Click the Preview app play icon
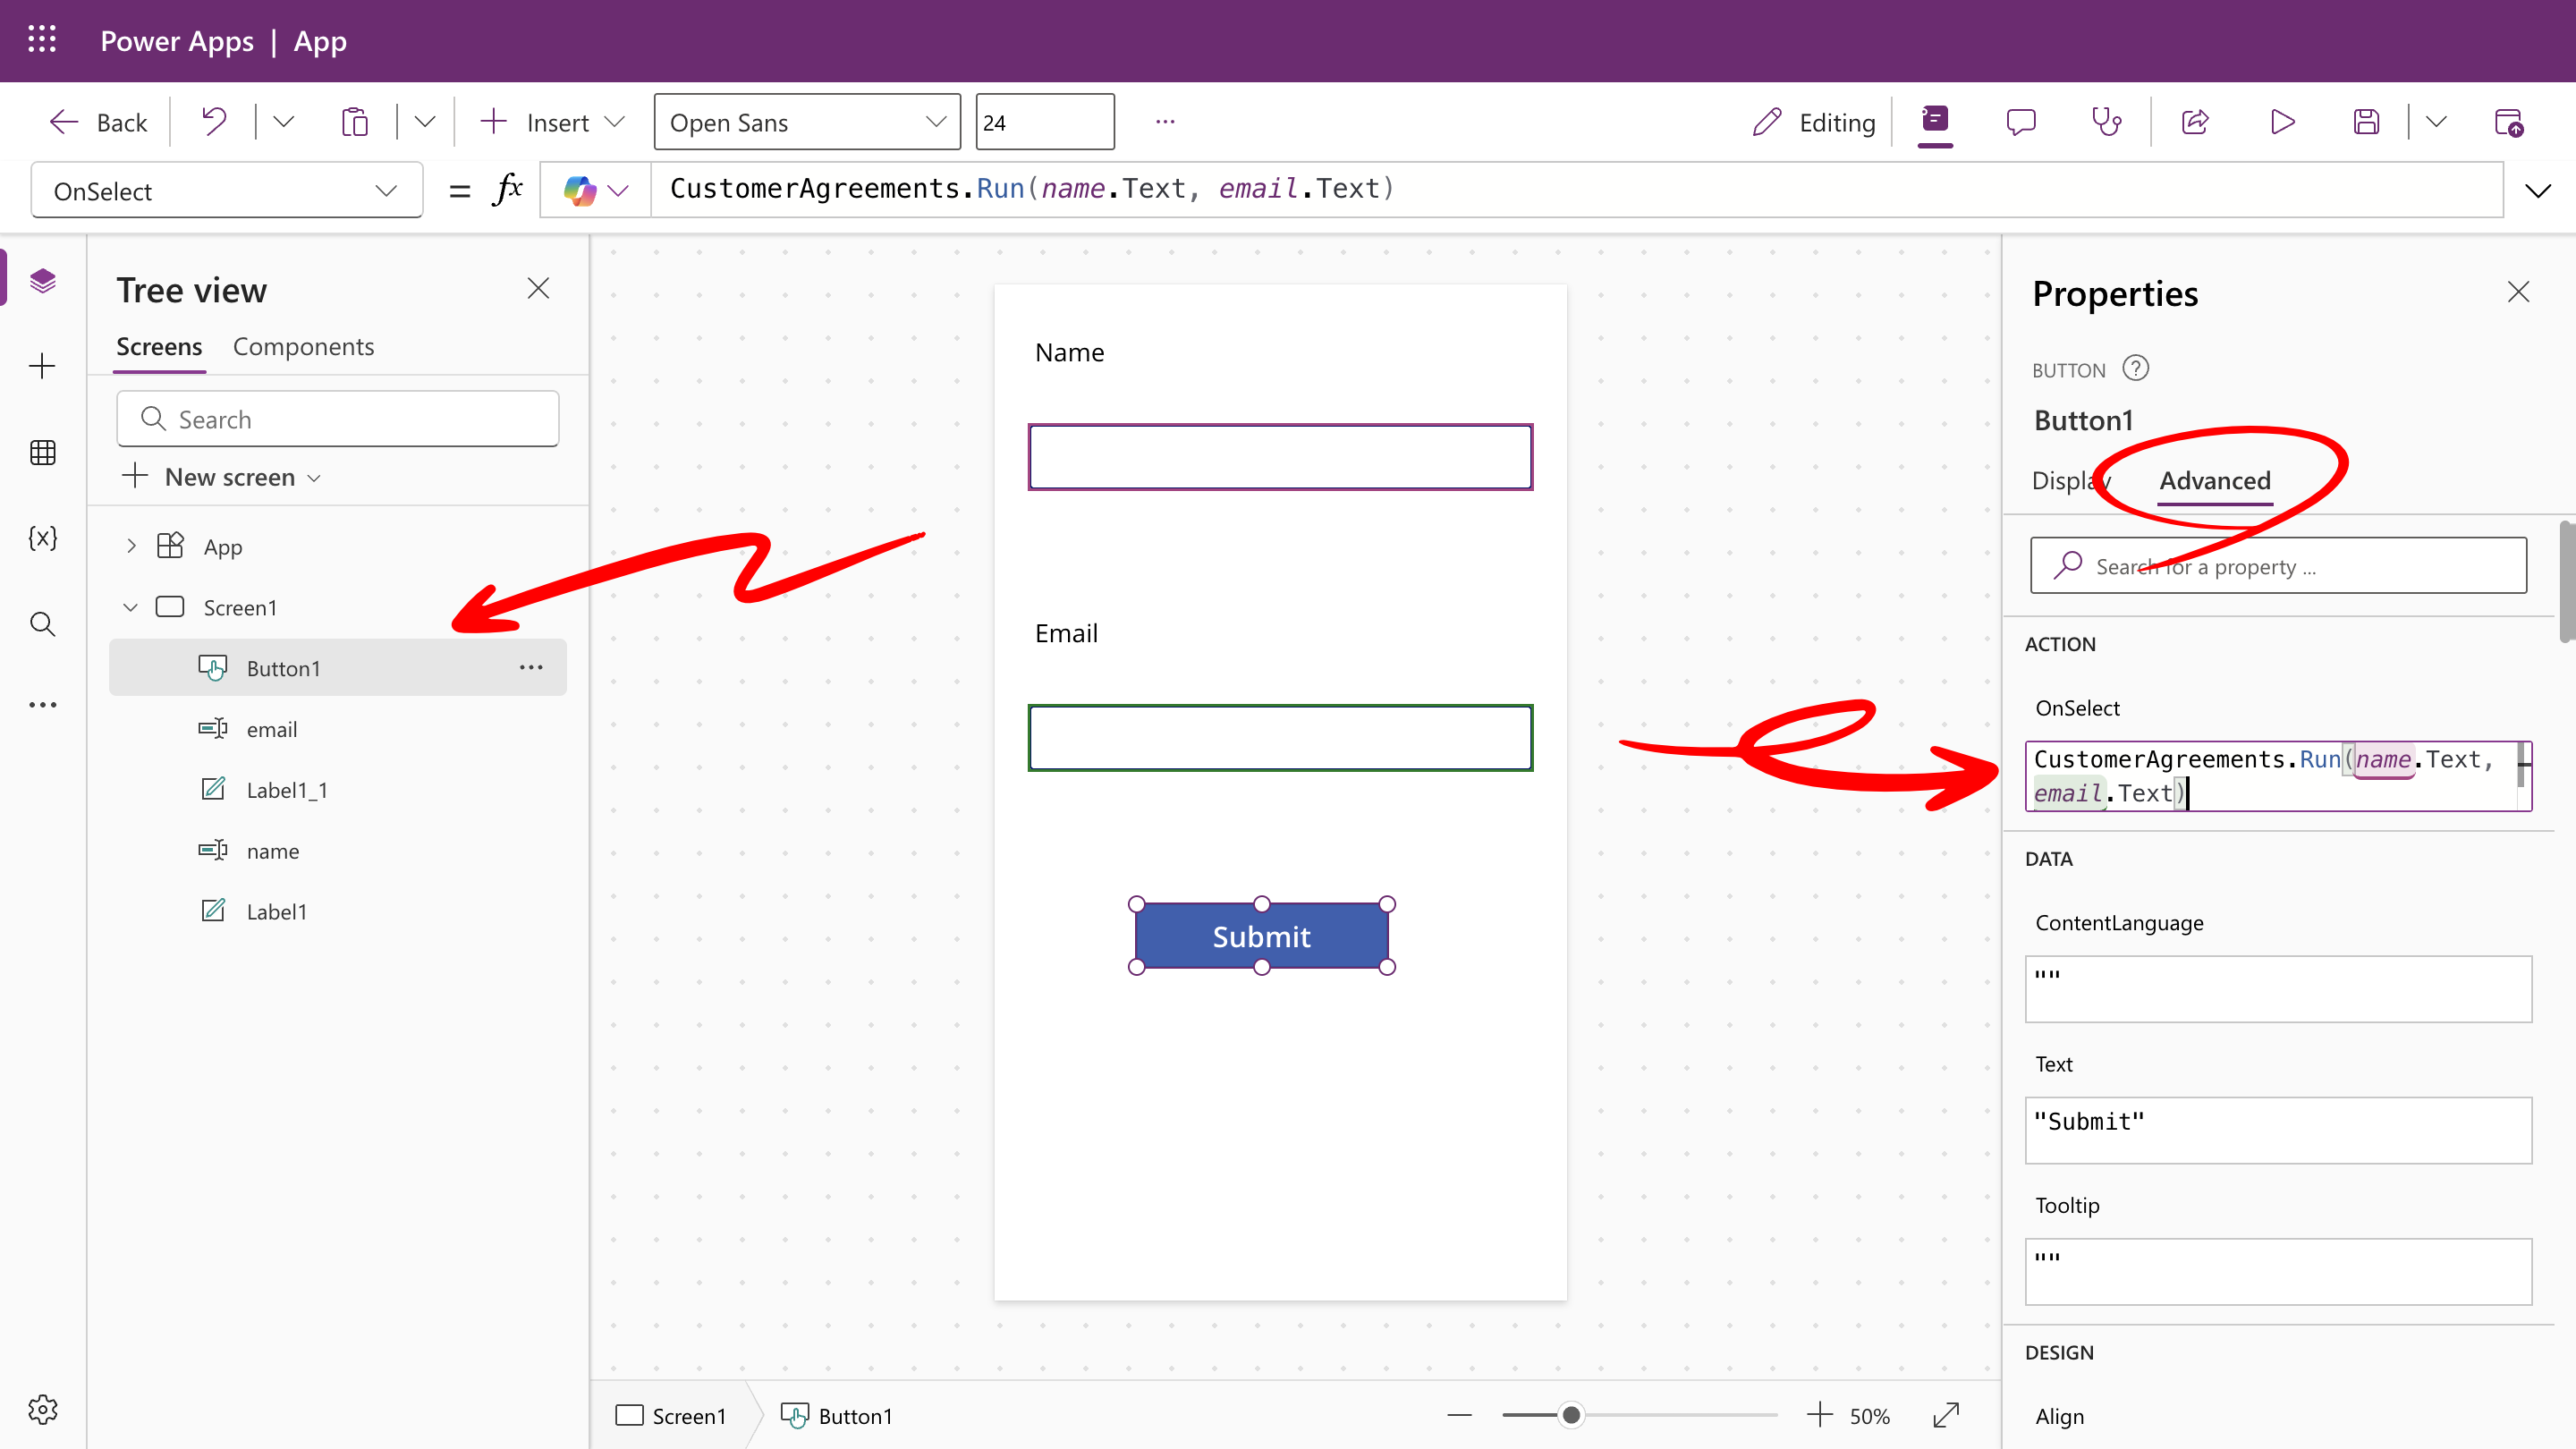The height and width of the screenshot is (1449, 2576). (x=2282, y=122)
